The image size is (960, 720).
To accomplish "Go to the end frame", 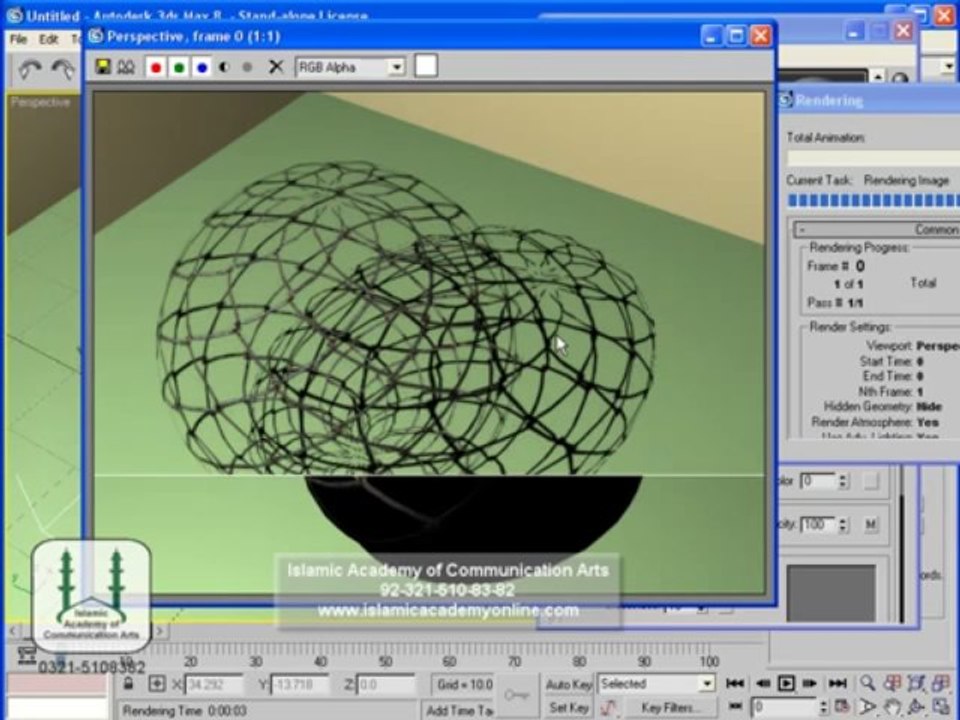I will point(837,683).
